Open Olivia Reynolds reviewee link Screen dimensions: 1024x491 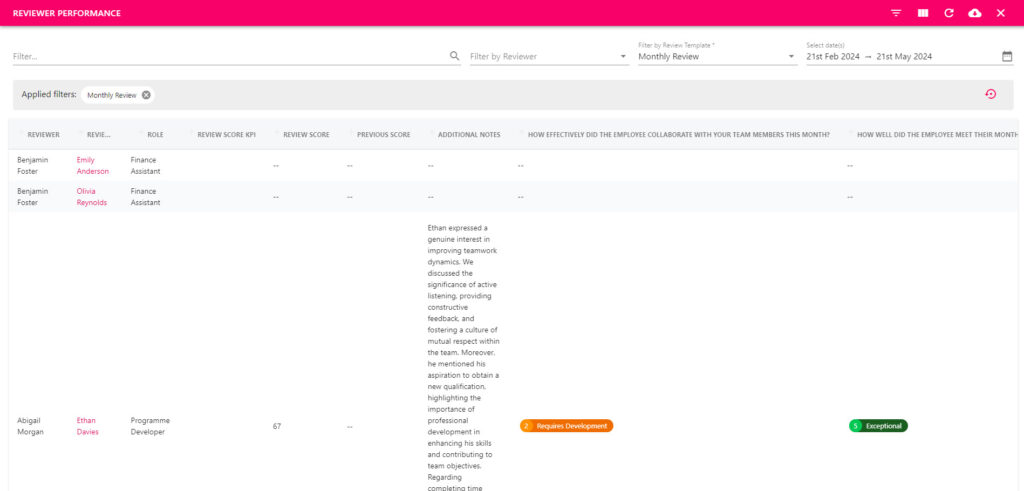(91, 197)
